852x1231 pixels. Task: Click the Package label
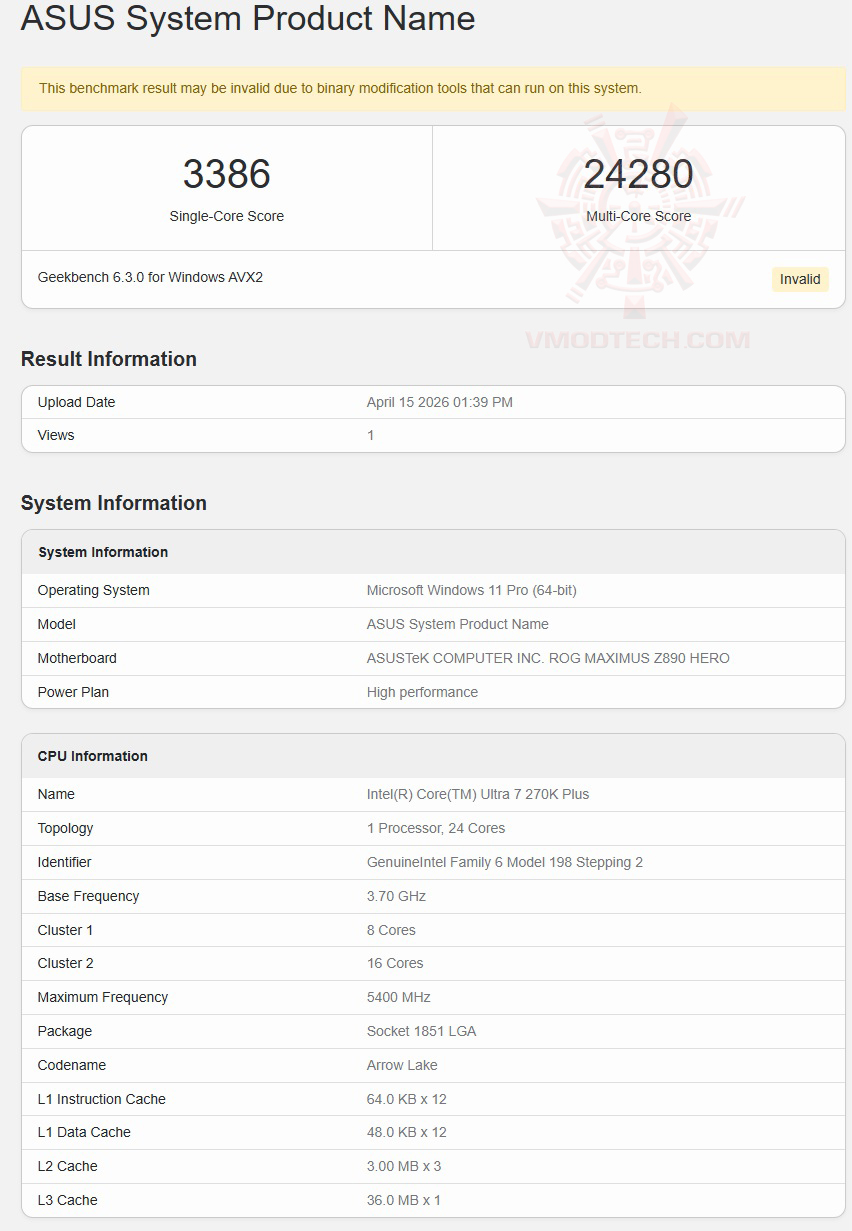pyautogui.click(x=65, y=1031)
